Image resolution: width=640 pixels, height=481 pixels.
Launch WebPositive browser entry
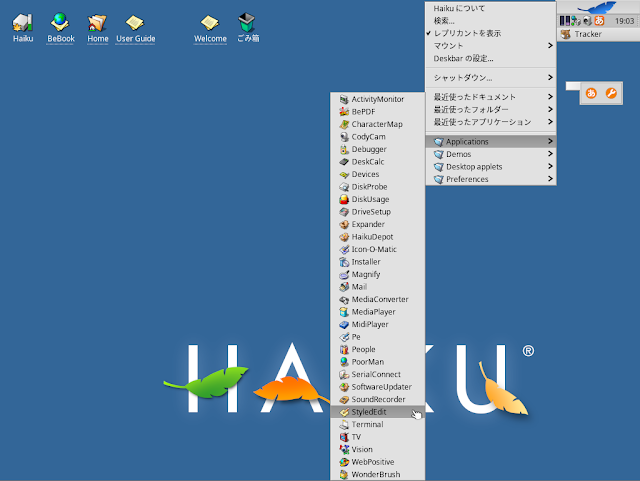pyautogui.click(x=378, y=462)
